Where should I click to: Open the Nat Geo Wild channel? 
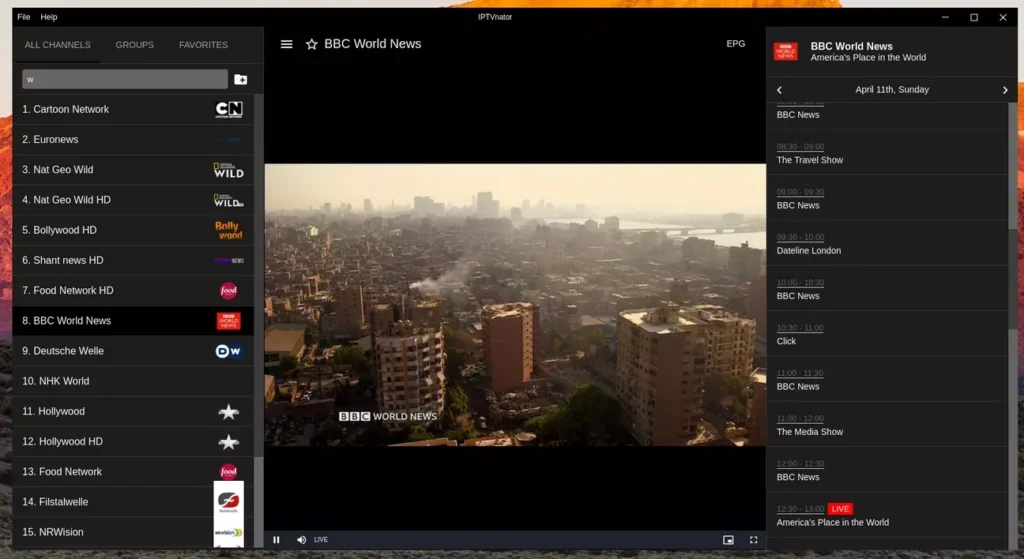point(64,170)
